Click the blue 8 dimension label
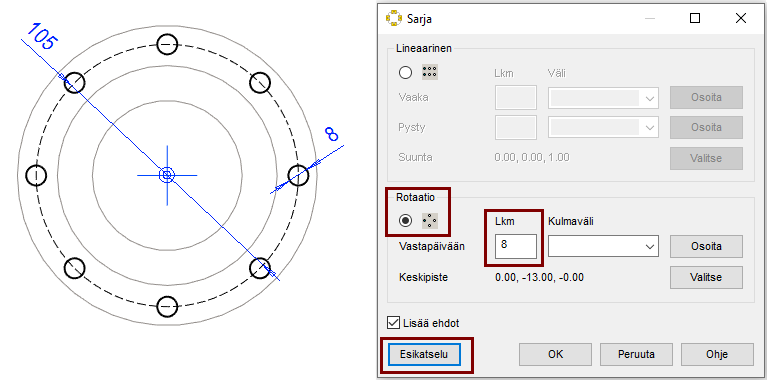The height and width of the screenshot is (382, 768). click(332, 134)
